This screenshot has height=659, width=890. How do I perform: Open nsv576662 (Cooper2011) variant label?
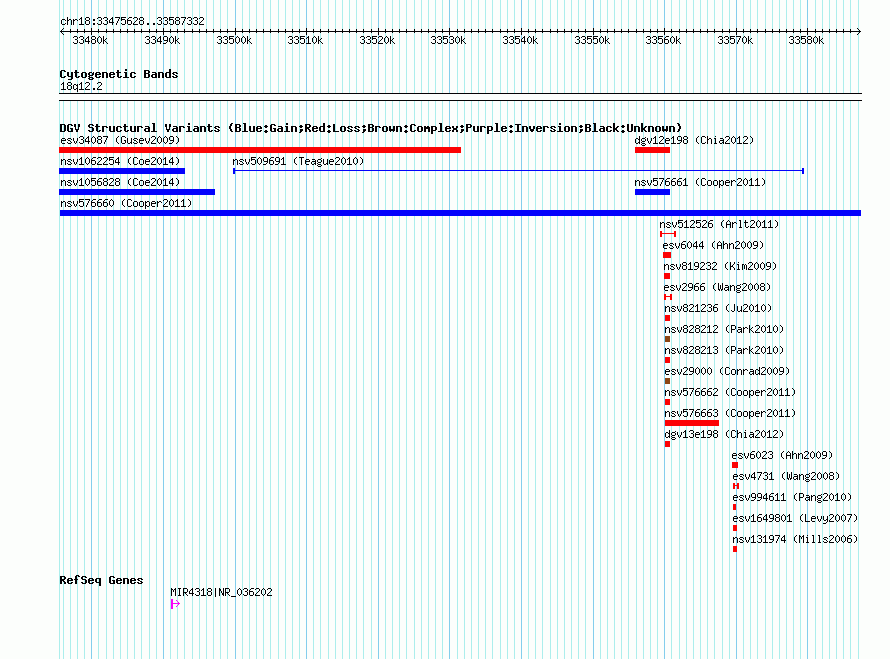(x=730, y=392)
